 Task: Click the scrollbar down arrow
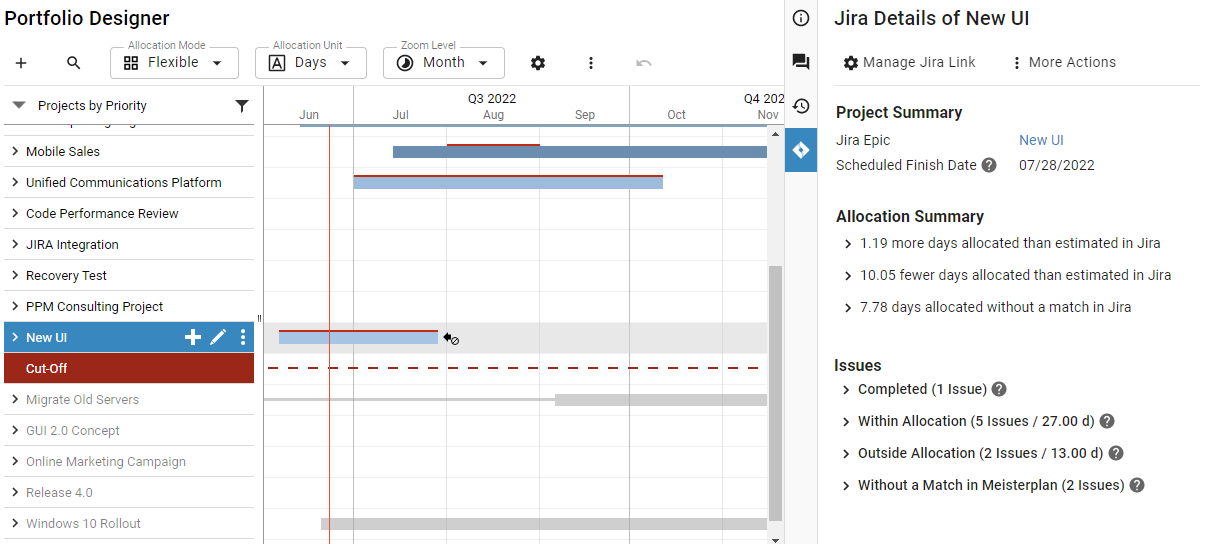(x=775, y=539)
